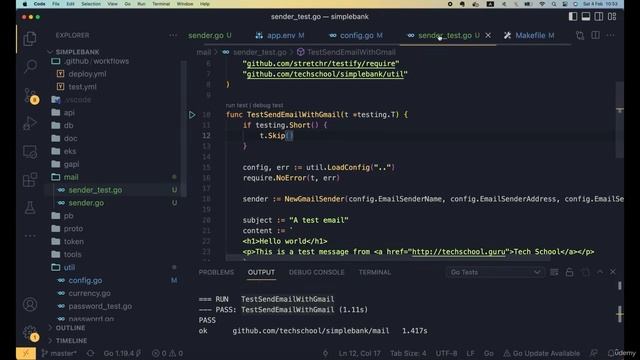
Task: Open the Extensions view
Action: coord(30,180)
